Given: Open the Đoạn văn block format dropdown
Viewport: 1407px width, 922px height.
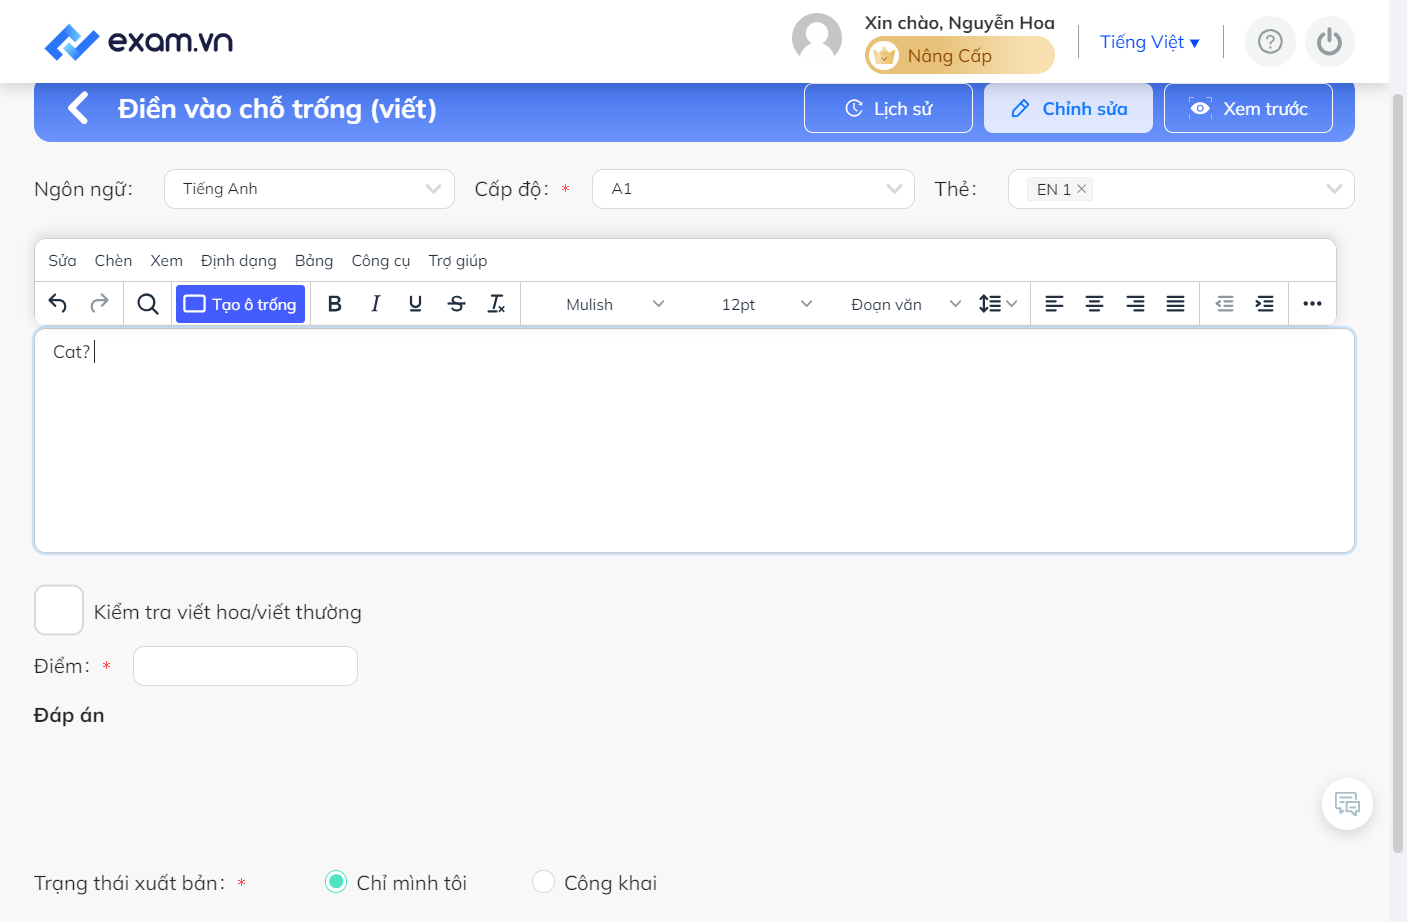Looking at the screenshot, I should pos(905,304).
